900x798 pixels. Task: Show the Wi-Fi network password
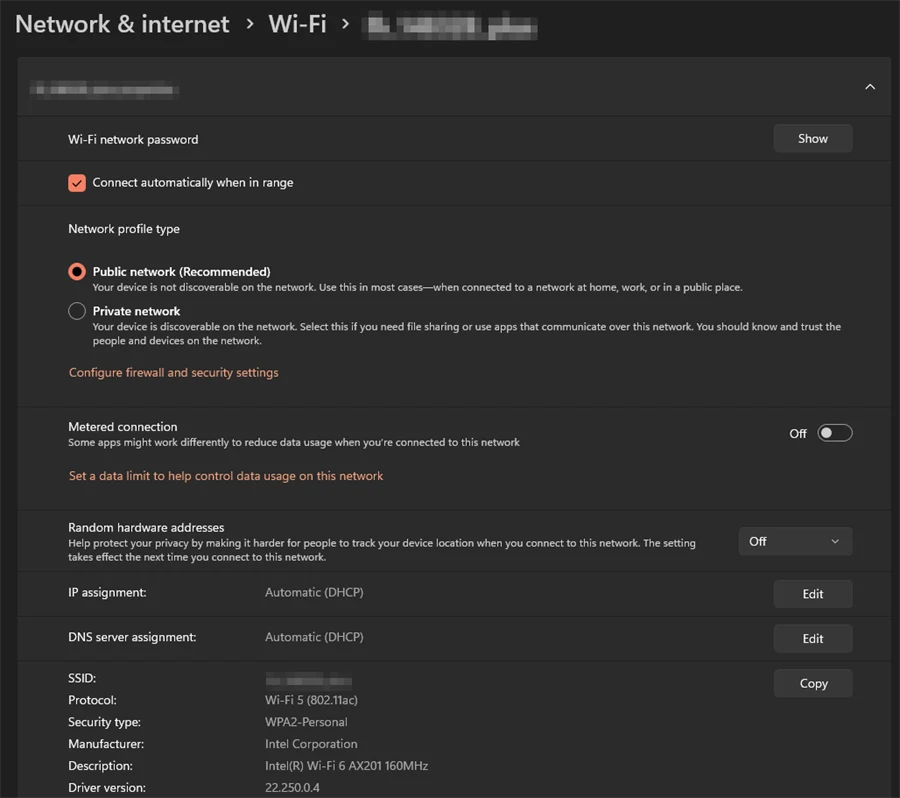tap(813, 138)
